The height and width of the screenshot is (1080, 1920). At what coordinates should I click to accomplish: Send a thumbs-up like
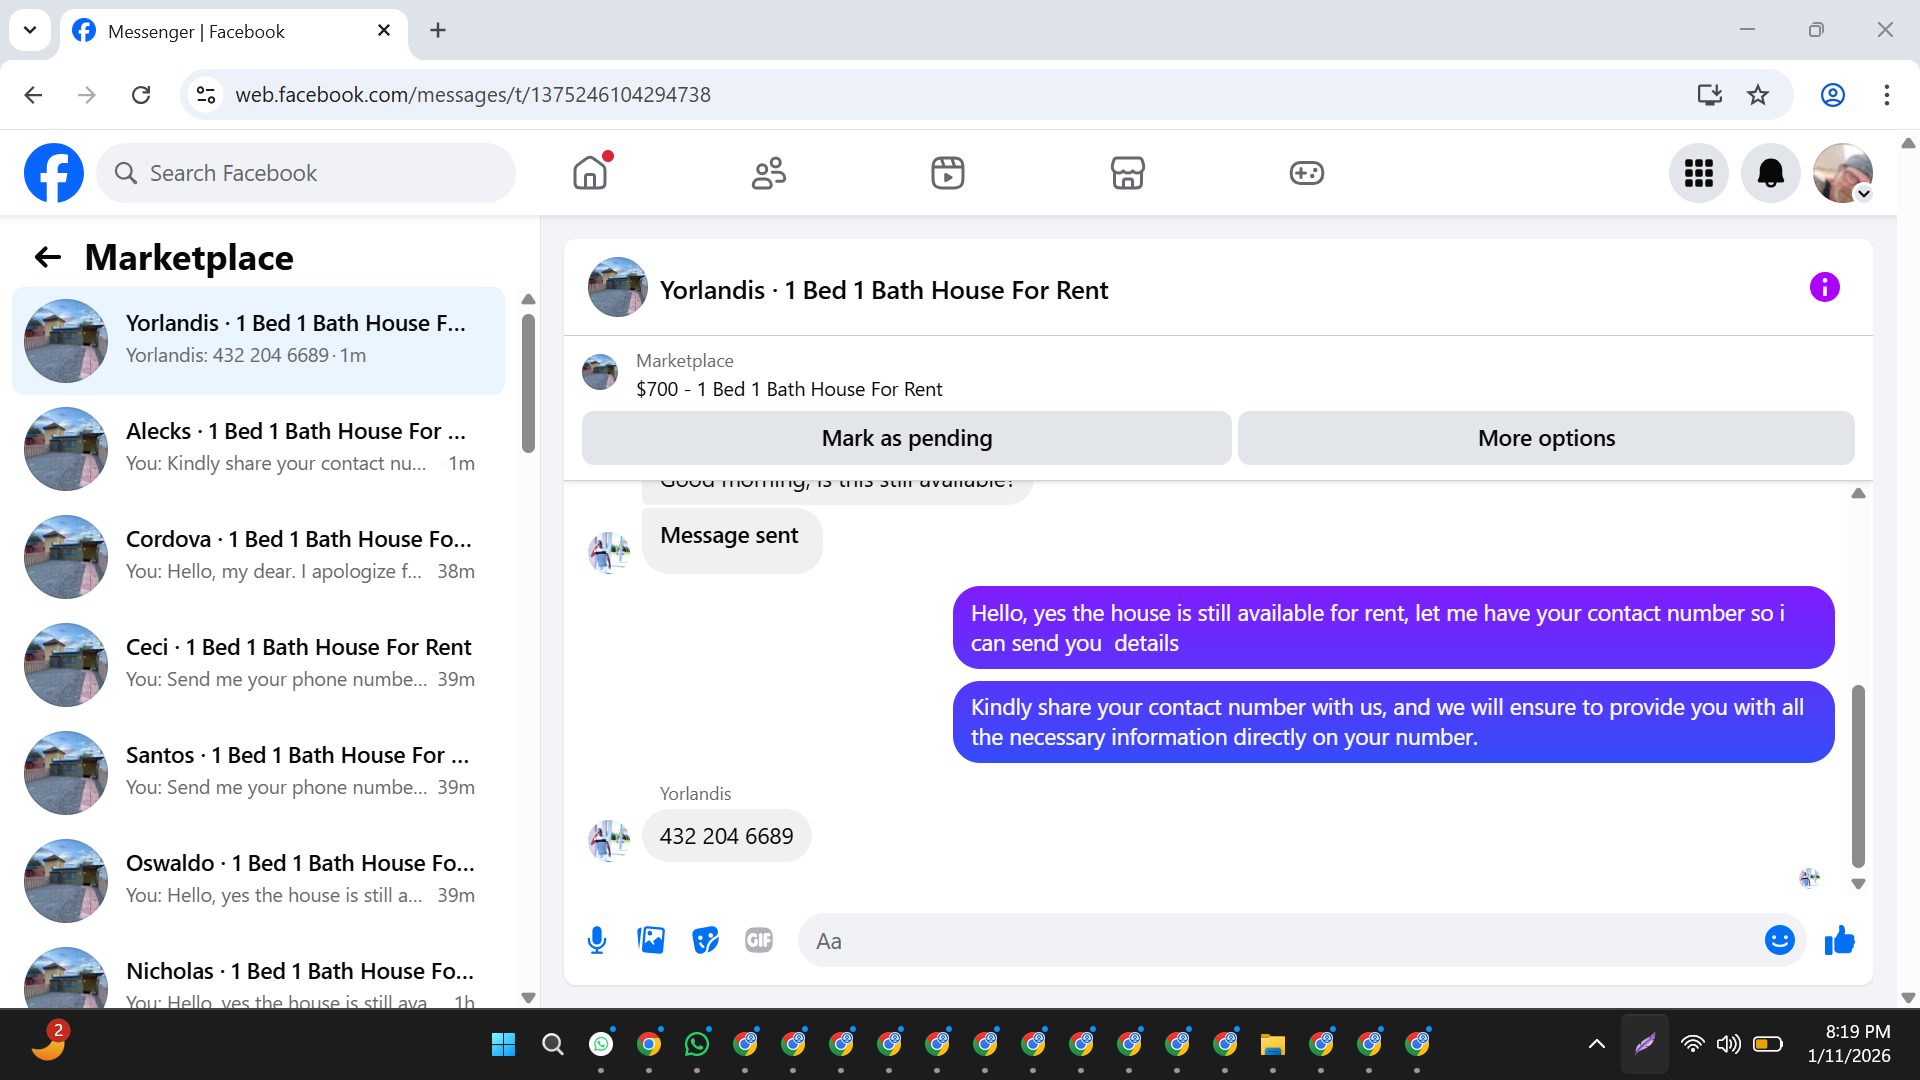[x=1839, y=940]
